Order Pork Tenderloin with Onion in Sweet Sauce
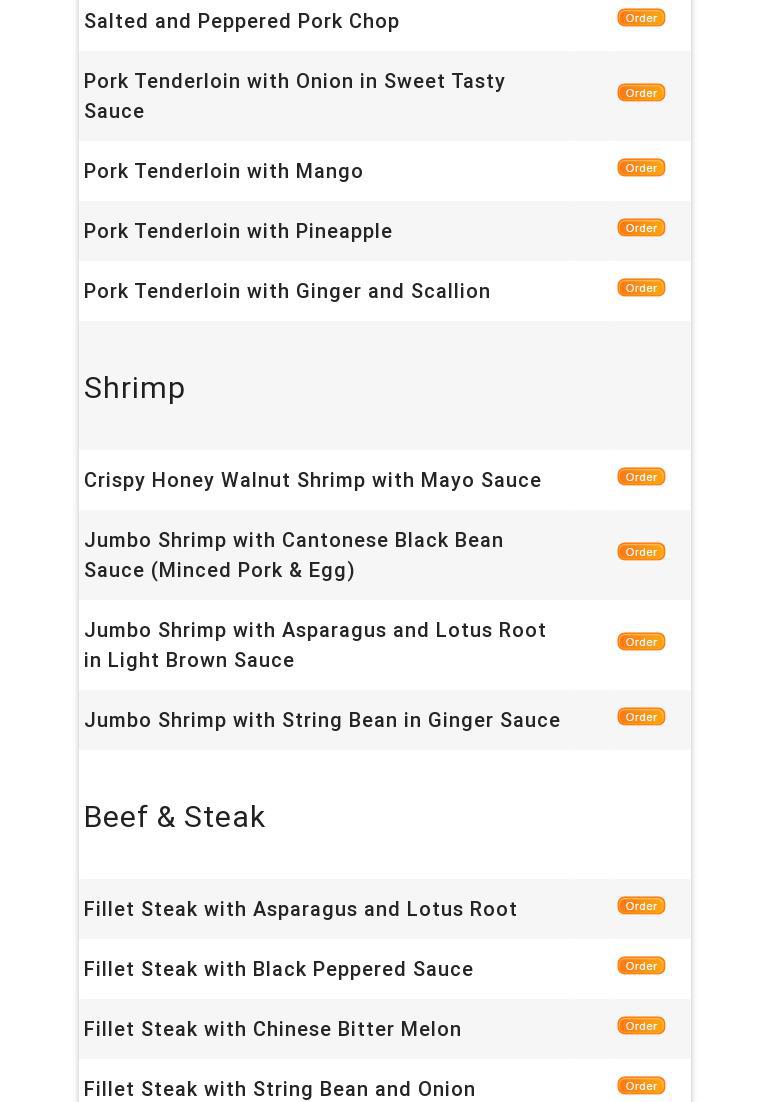Screen dimensions: 770x1102 [641, 93]
